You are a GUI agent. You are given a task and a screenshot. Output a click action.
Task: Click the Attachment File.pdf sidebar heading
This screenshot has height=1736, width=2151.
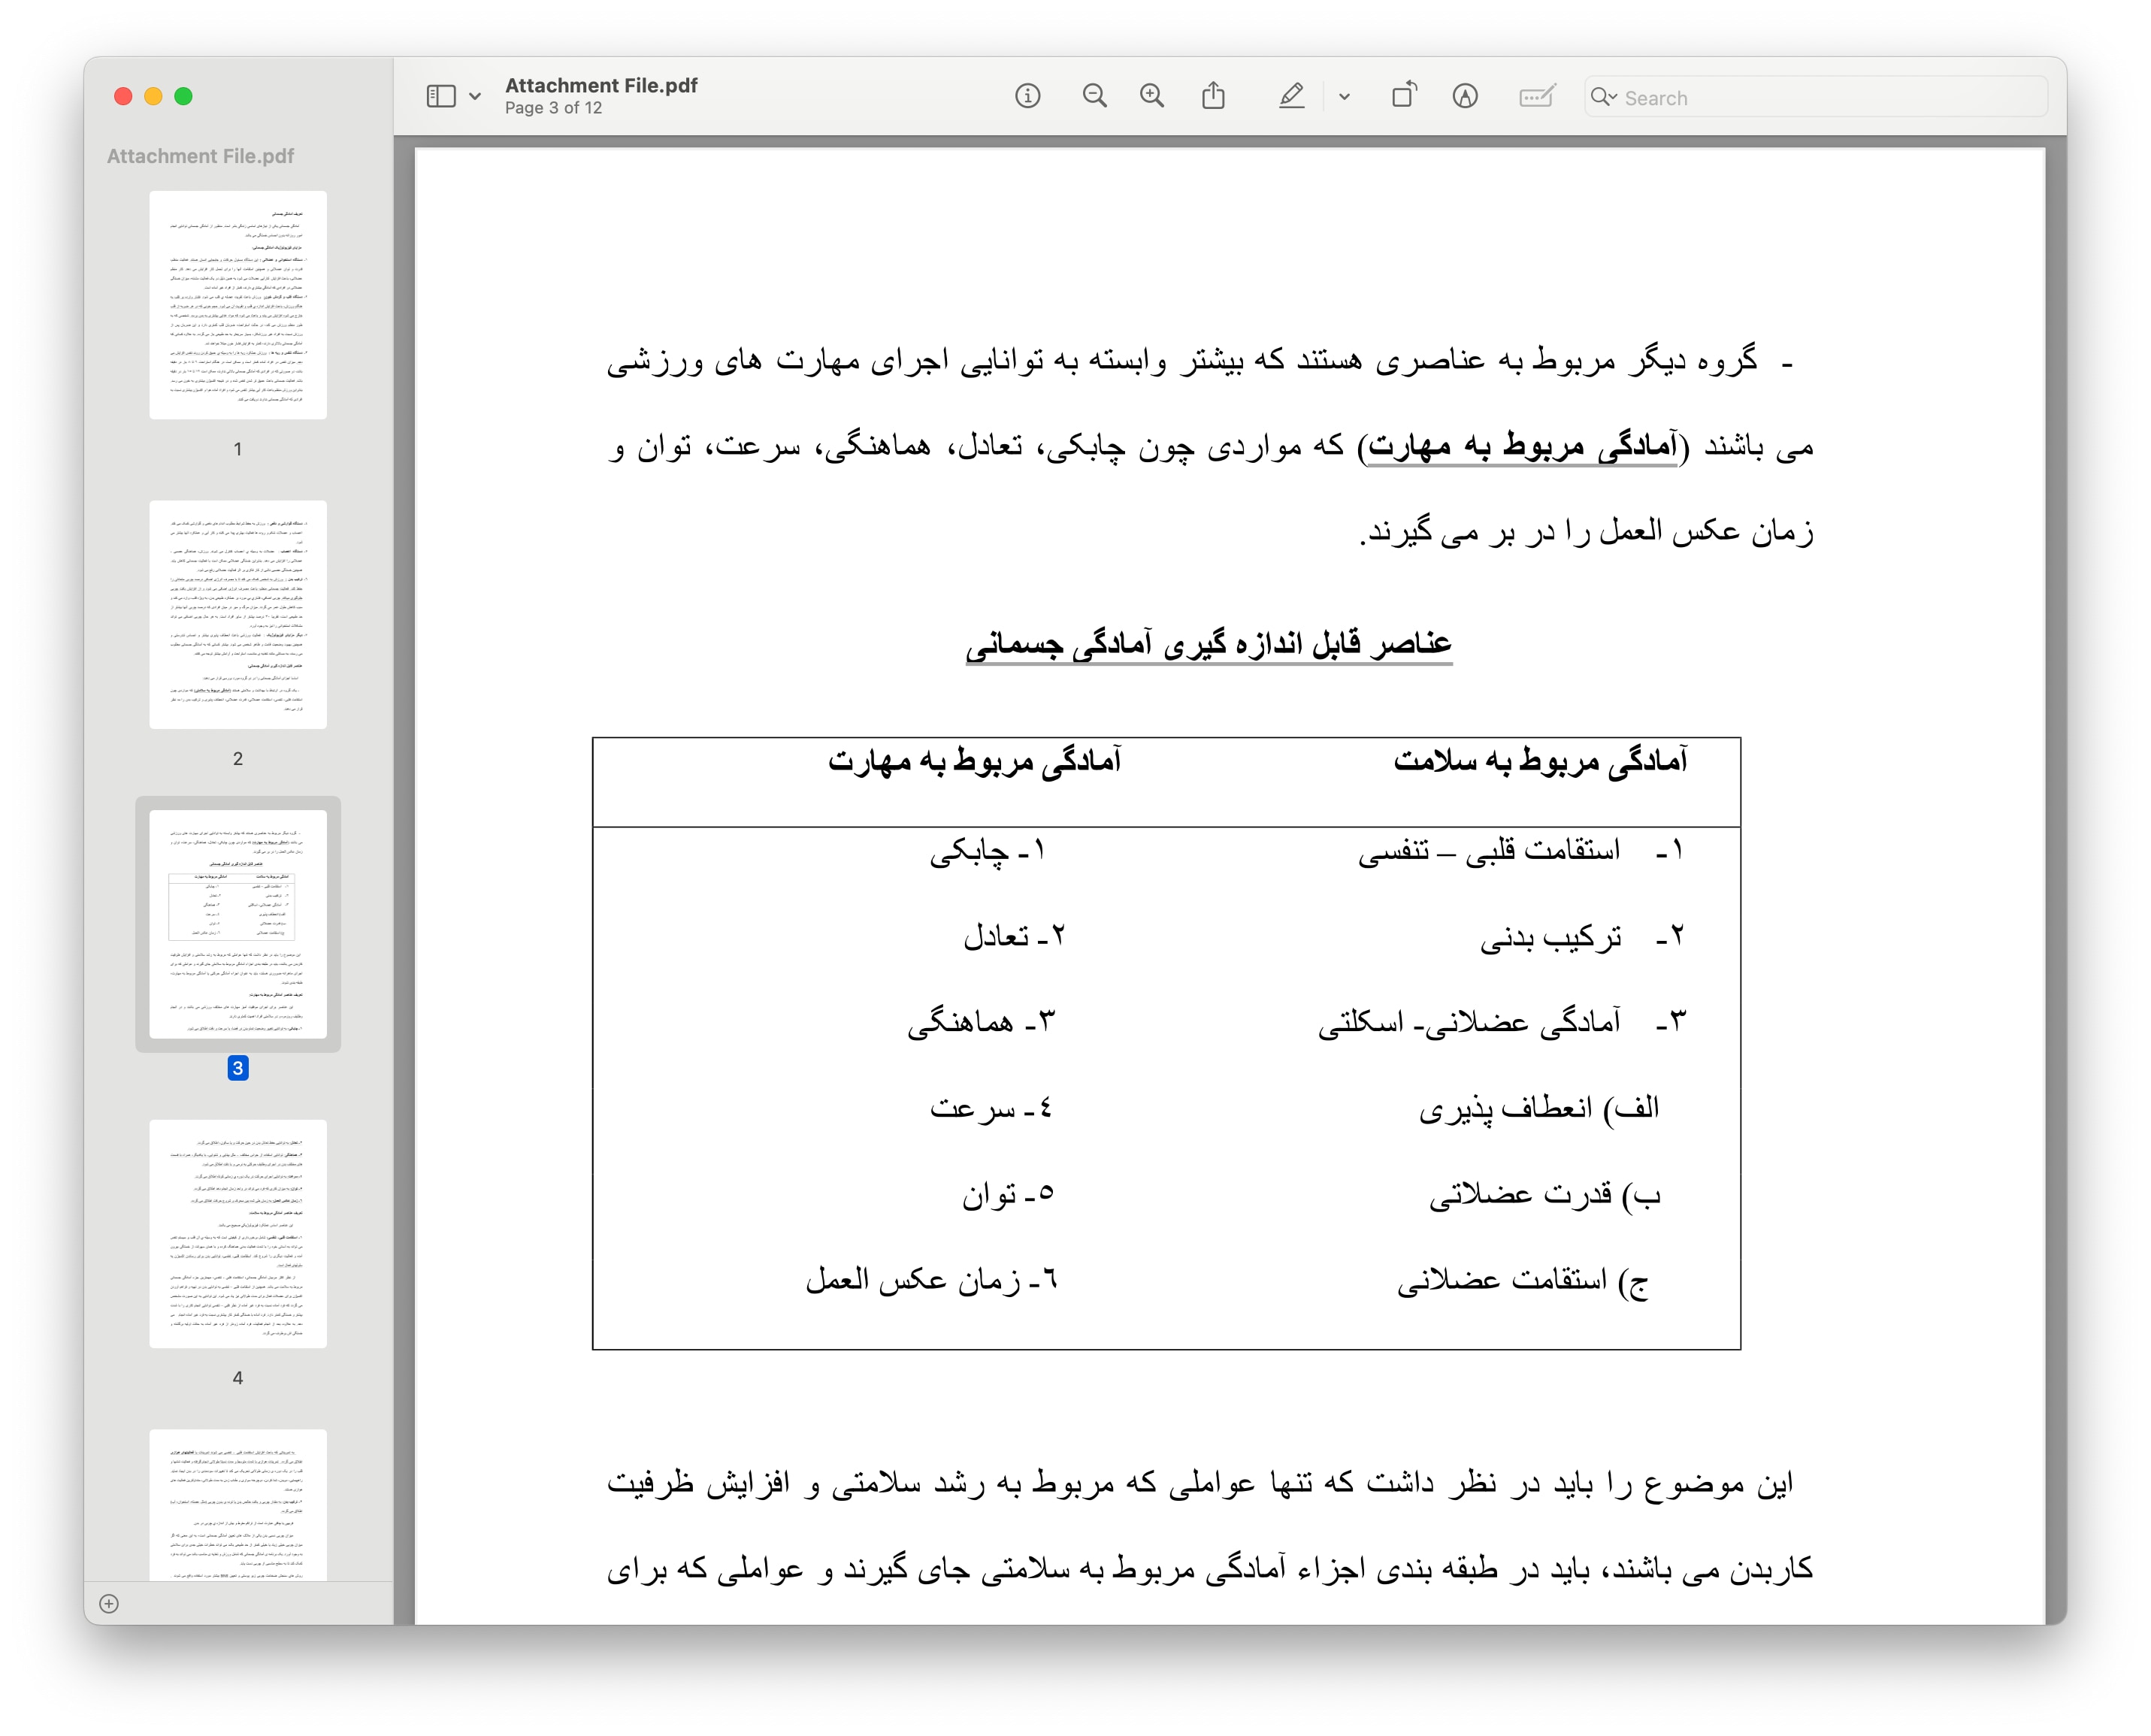[x=200, y=156]
